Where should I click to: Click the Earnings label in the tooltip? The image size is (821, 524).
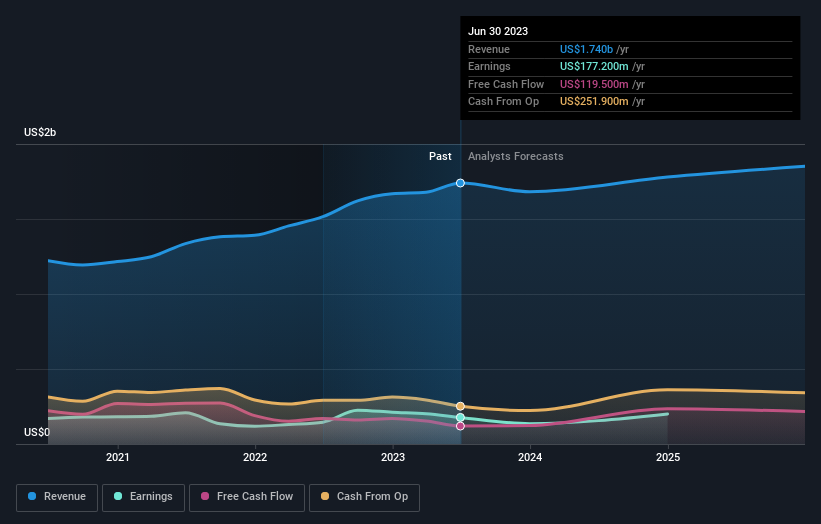(x=489, y=66)
